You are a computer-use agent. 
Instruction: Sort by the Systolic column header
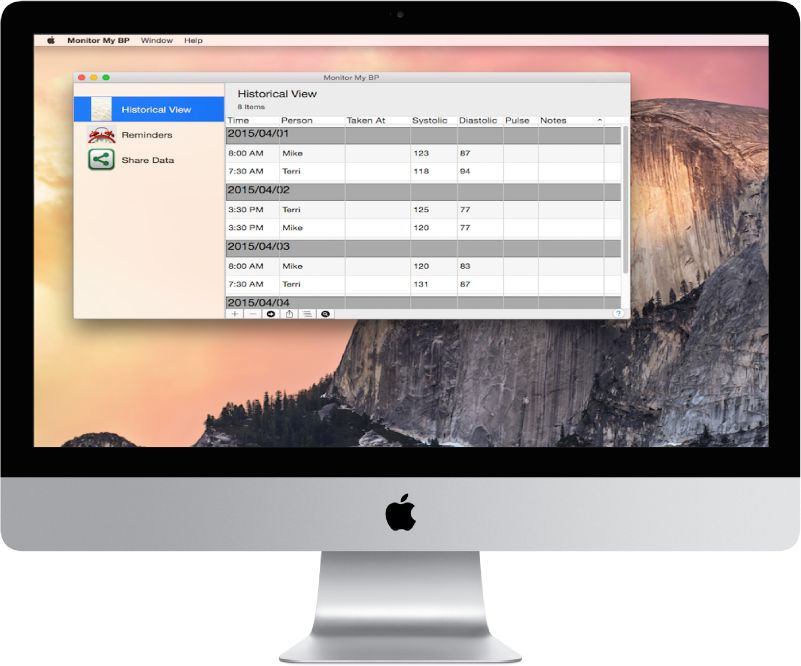434,121
